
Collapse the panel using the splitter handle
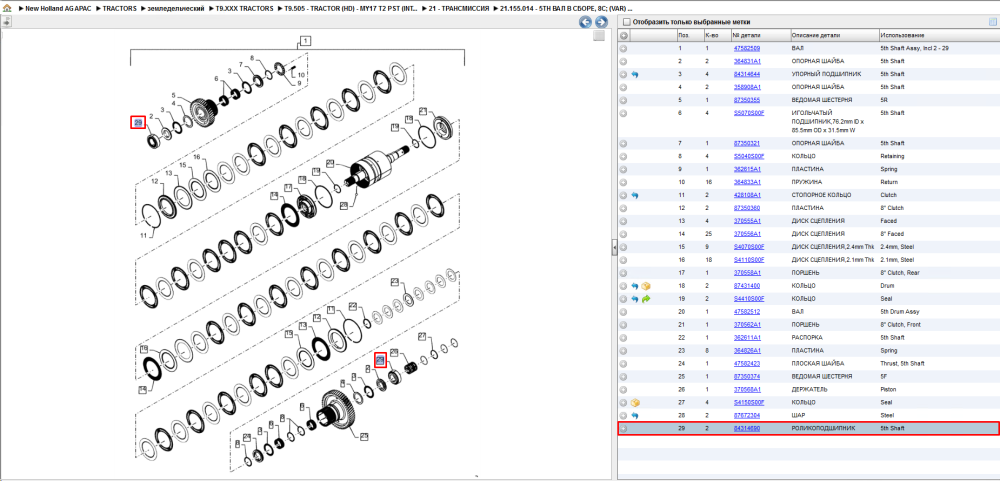click(614, 248)
